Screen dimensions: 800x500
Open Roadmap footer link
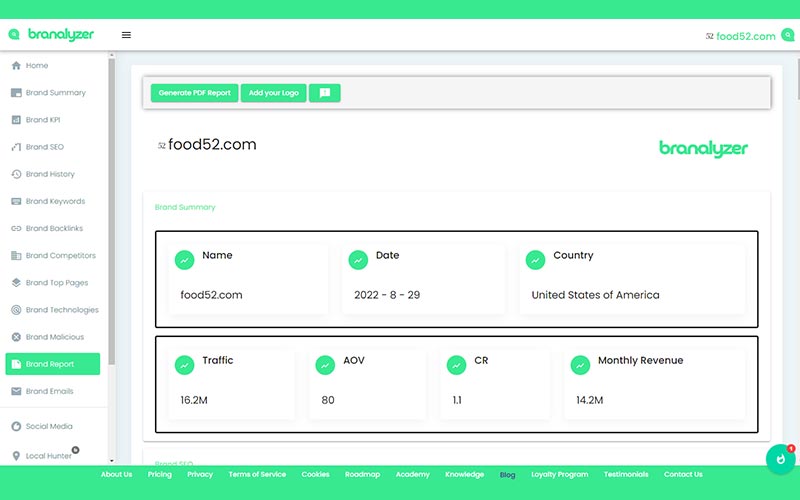pyautogui.click(x=362, y=474)
